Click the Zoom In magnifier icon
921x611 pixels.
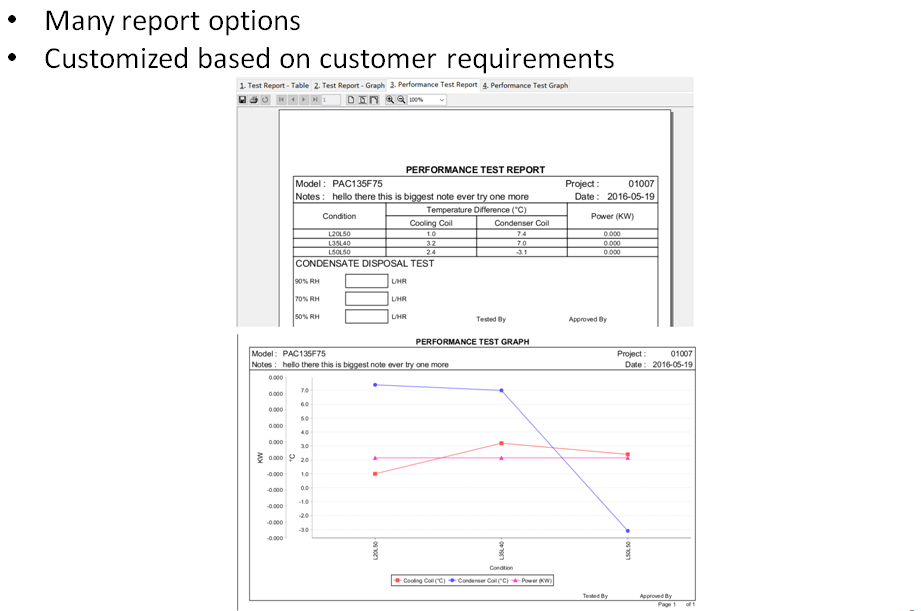[390, 100]
